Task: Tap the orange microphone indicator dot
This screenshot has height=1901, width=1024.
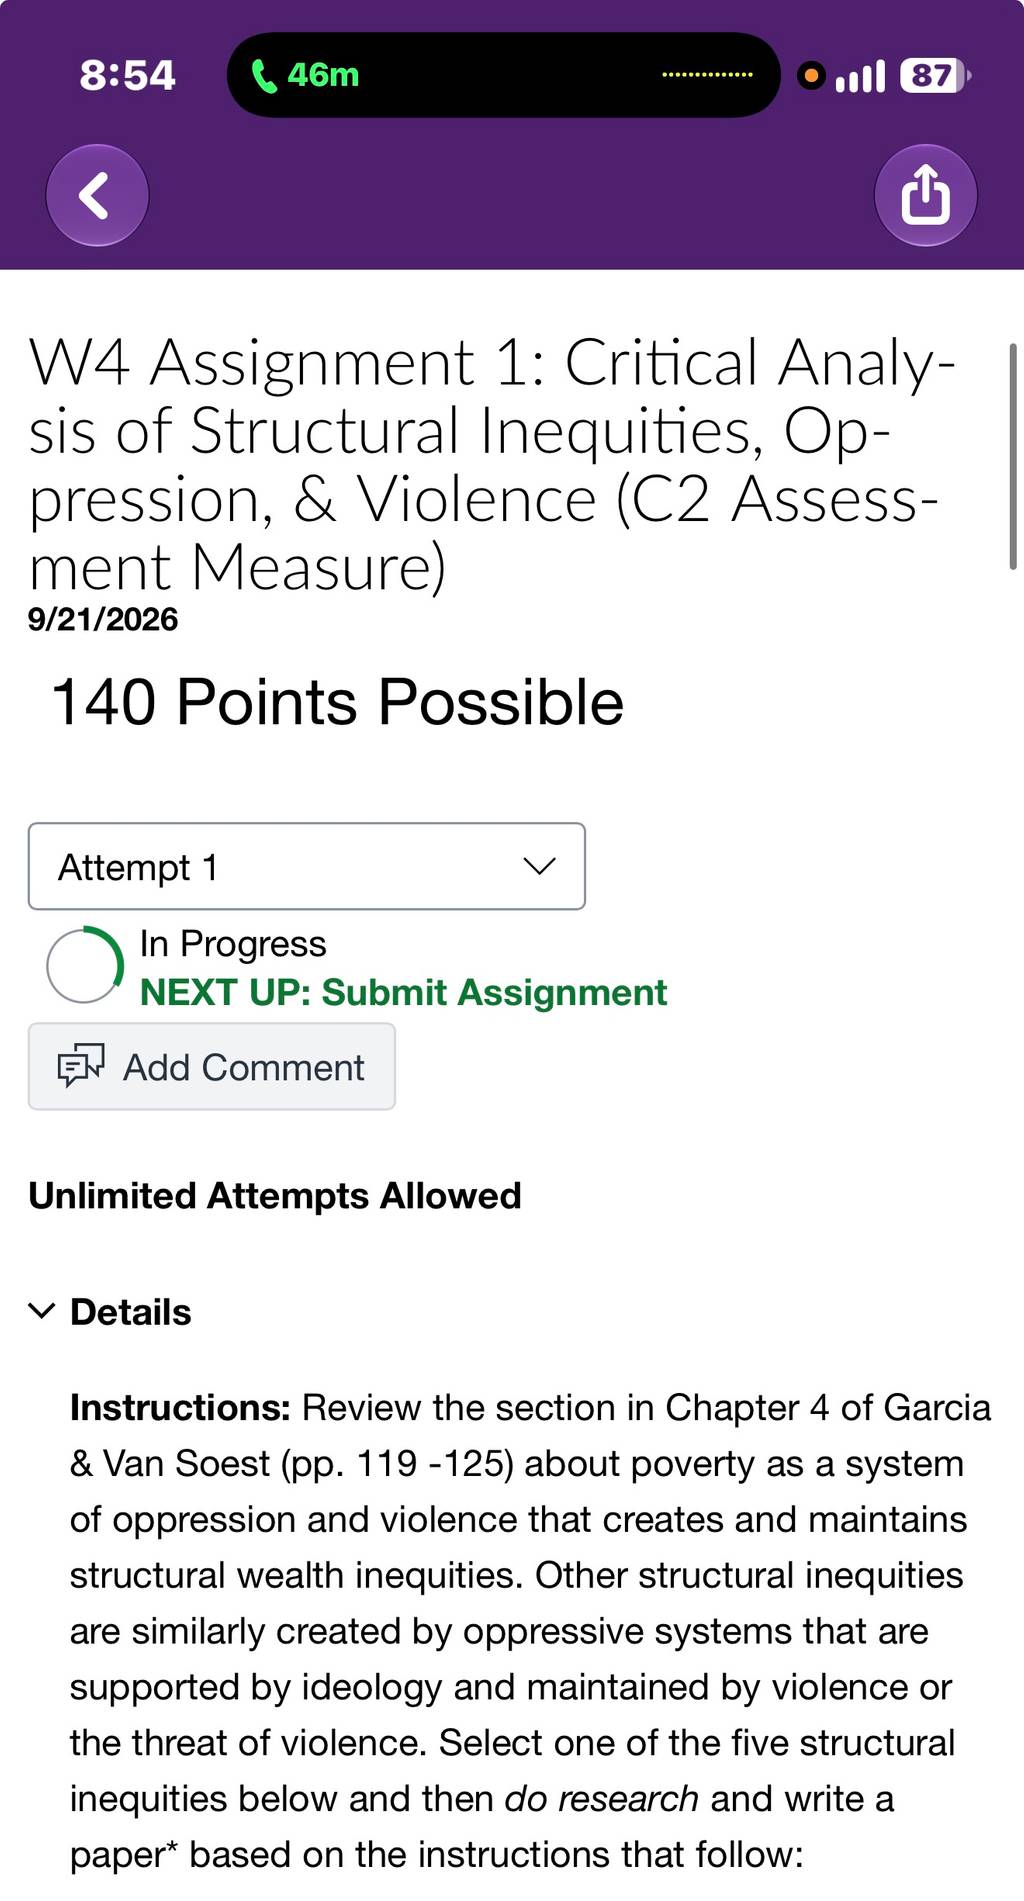Action: (811, 75)
